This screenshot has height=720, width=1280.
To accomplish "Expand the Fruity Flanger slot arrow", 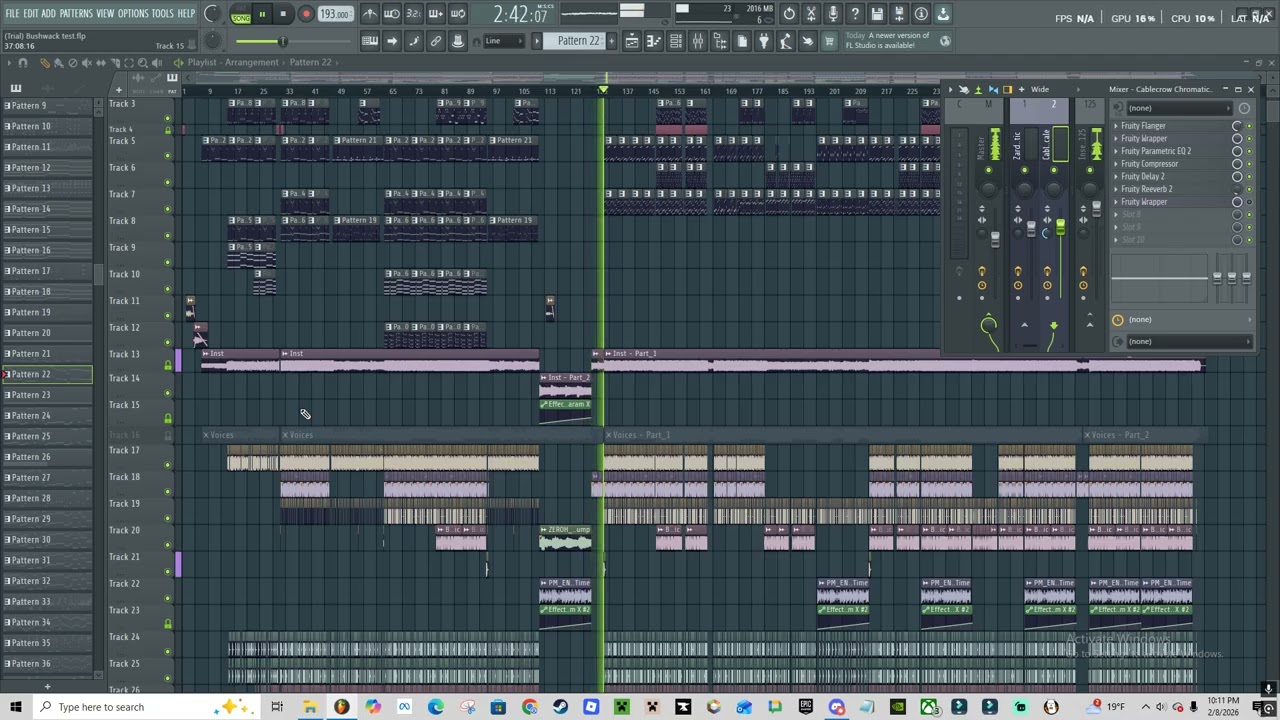I will coord(1116,126).
